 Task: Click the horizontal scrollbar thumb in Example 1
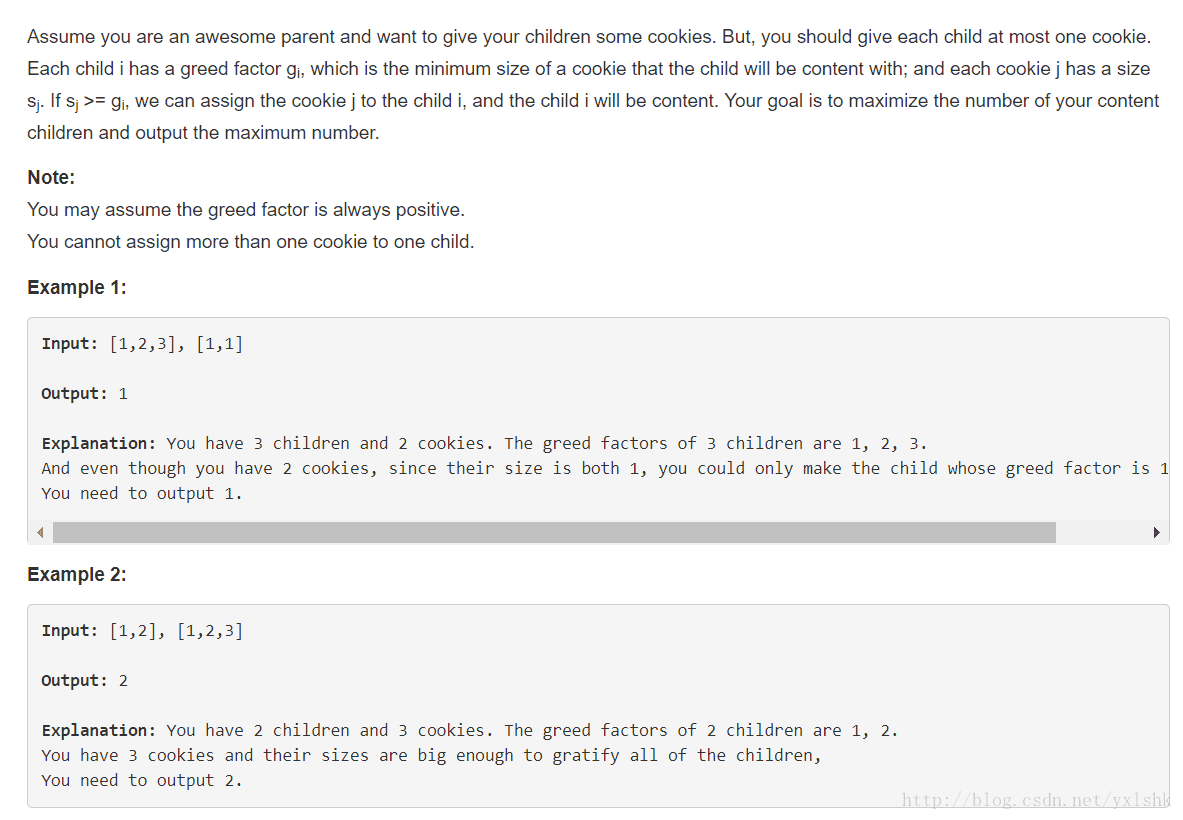tap(554, 533)
